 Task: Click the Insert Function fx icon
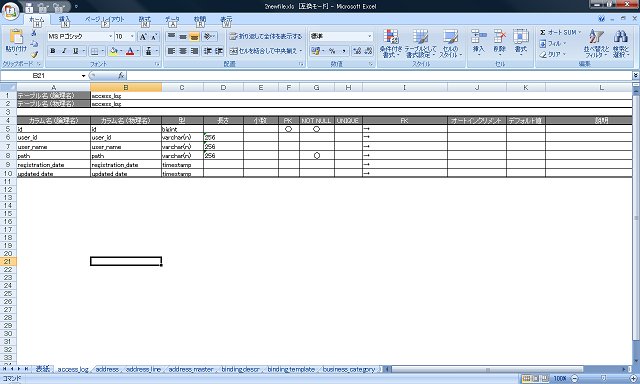121,76
